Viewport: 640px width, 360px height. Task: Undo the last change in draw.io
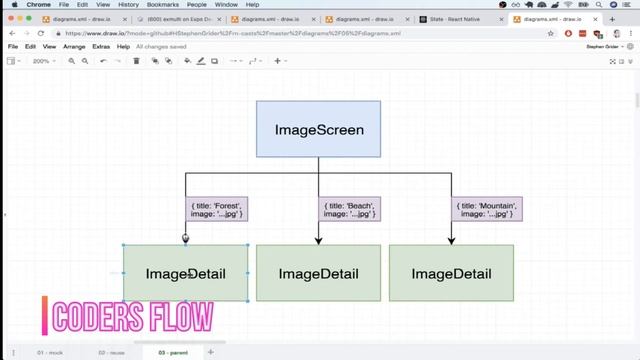(x=103, y=61)
